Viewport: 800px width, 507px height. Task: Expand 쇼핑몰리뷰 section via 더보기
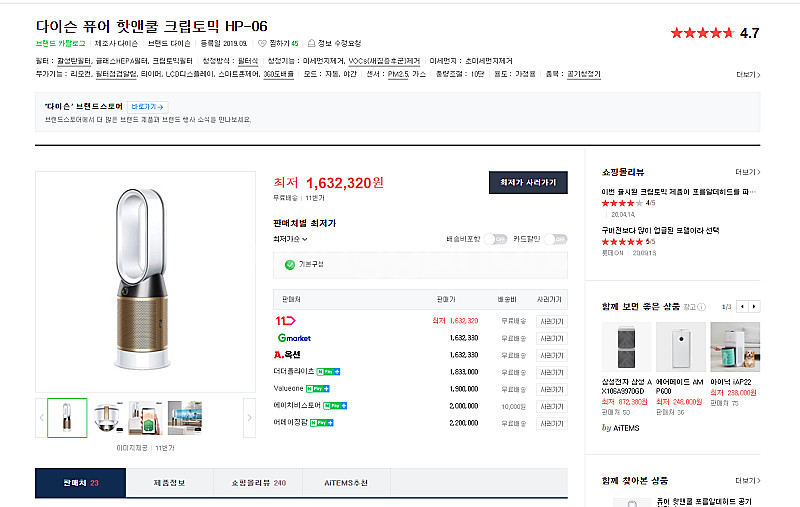(x=747, y=172)
